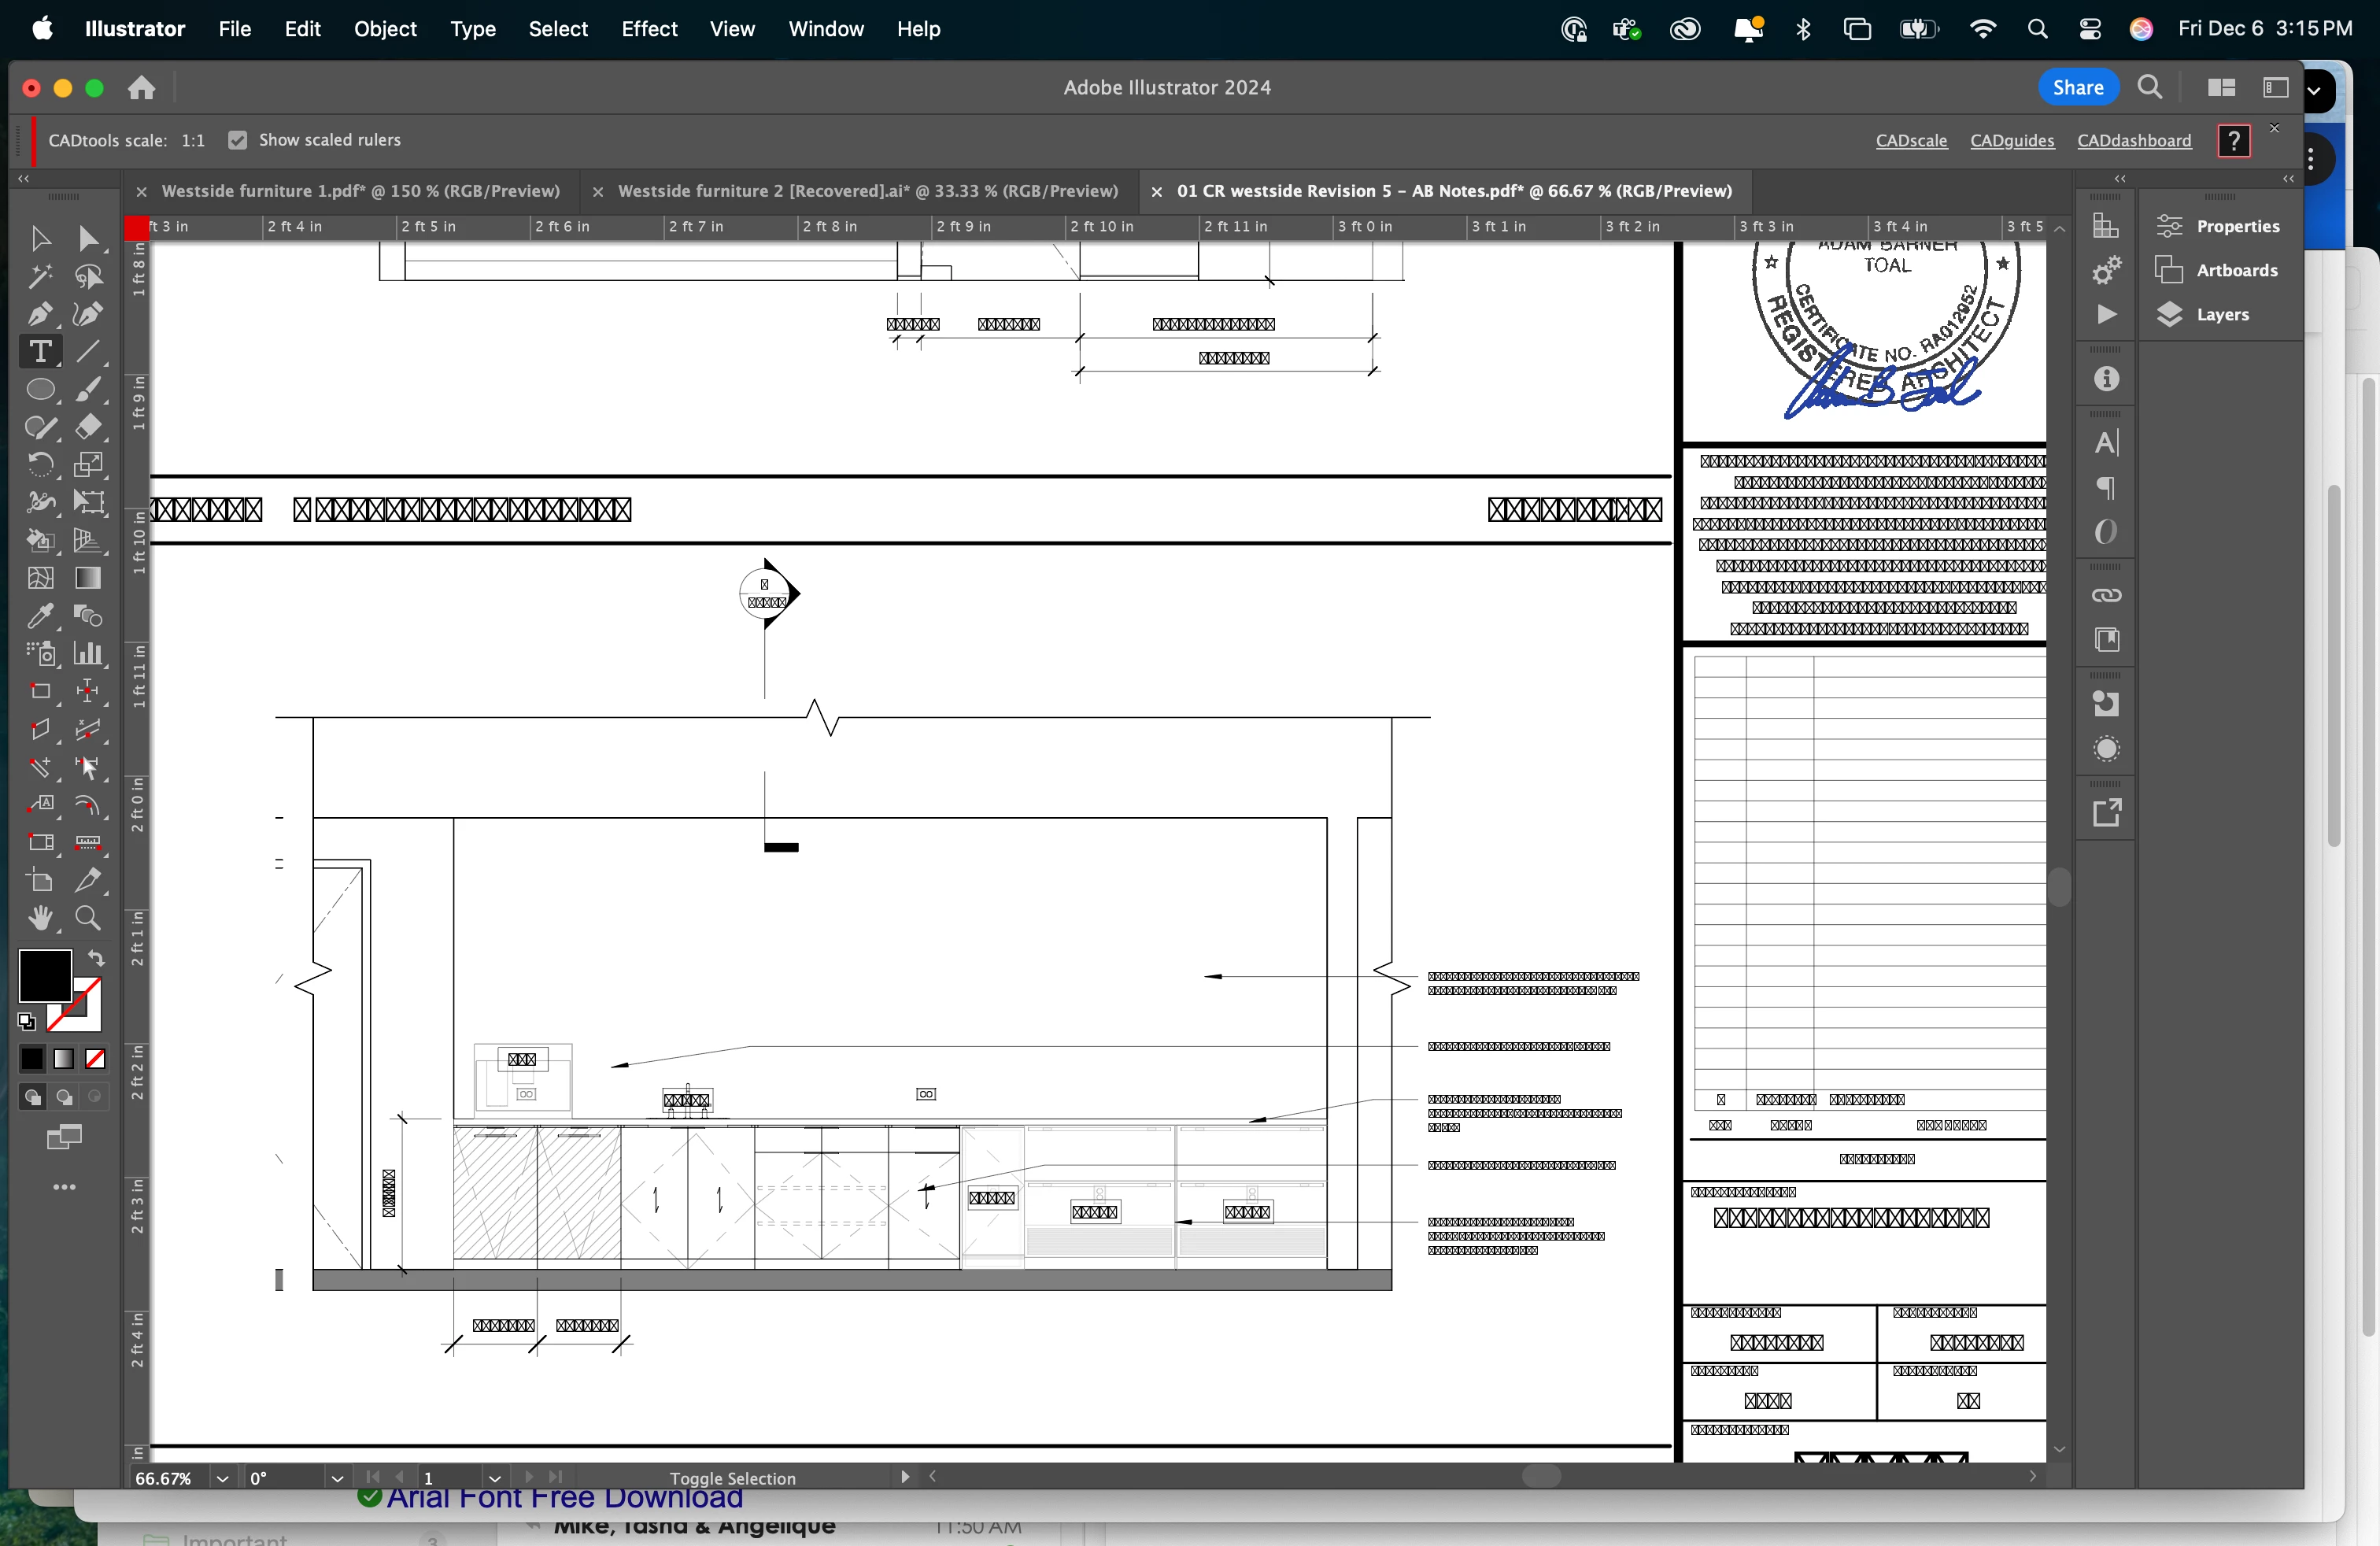This screenshot has width=2380, height=1546.
Task: Toggle Show scaled rulers checkbox
Action: [238, 140]
